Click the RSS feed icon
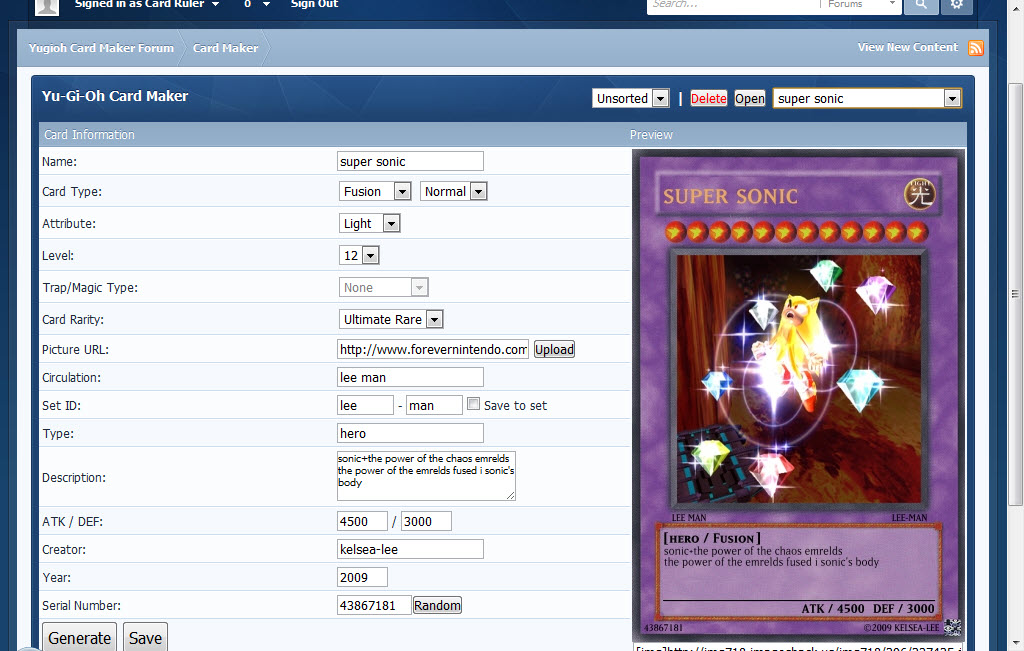Image resolution: width=1024 pixels, height=651 pixels. [976, 48]
